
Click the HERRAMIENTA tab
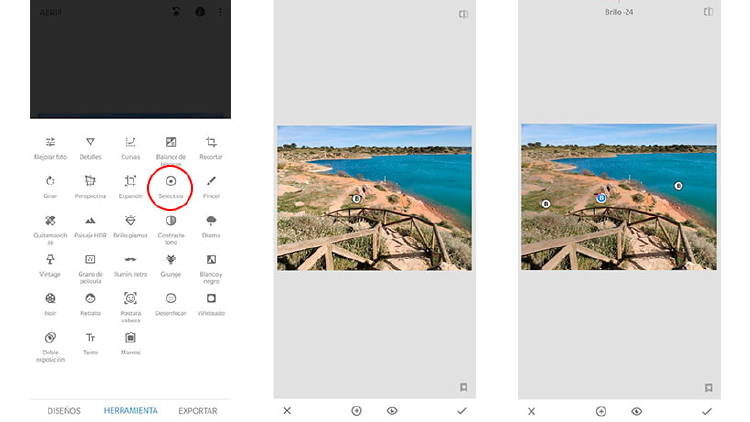(x=130, y=411)
